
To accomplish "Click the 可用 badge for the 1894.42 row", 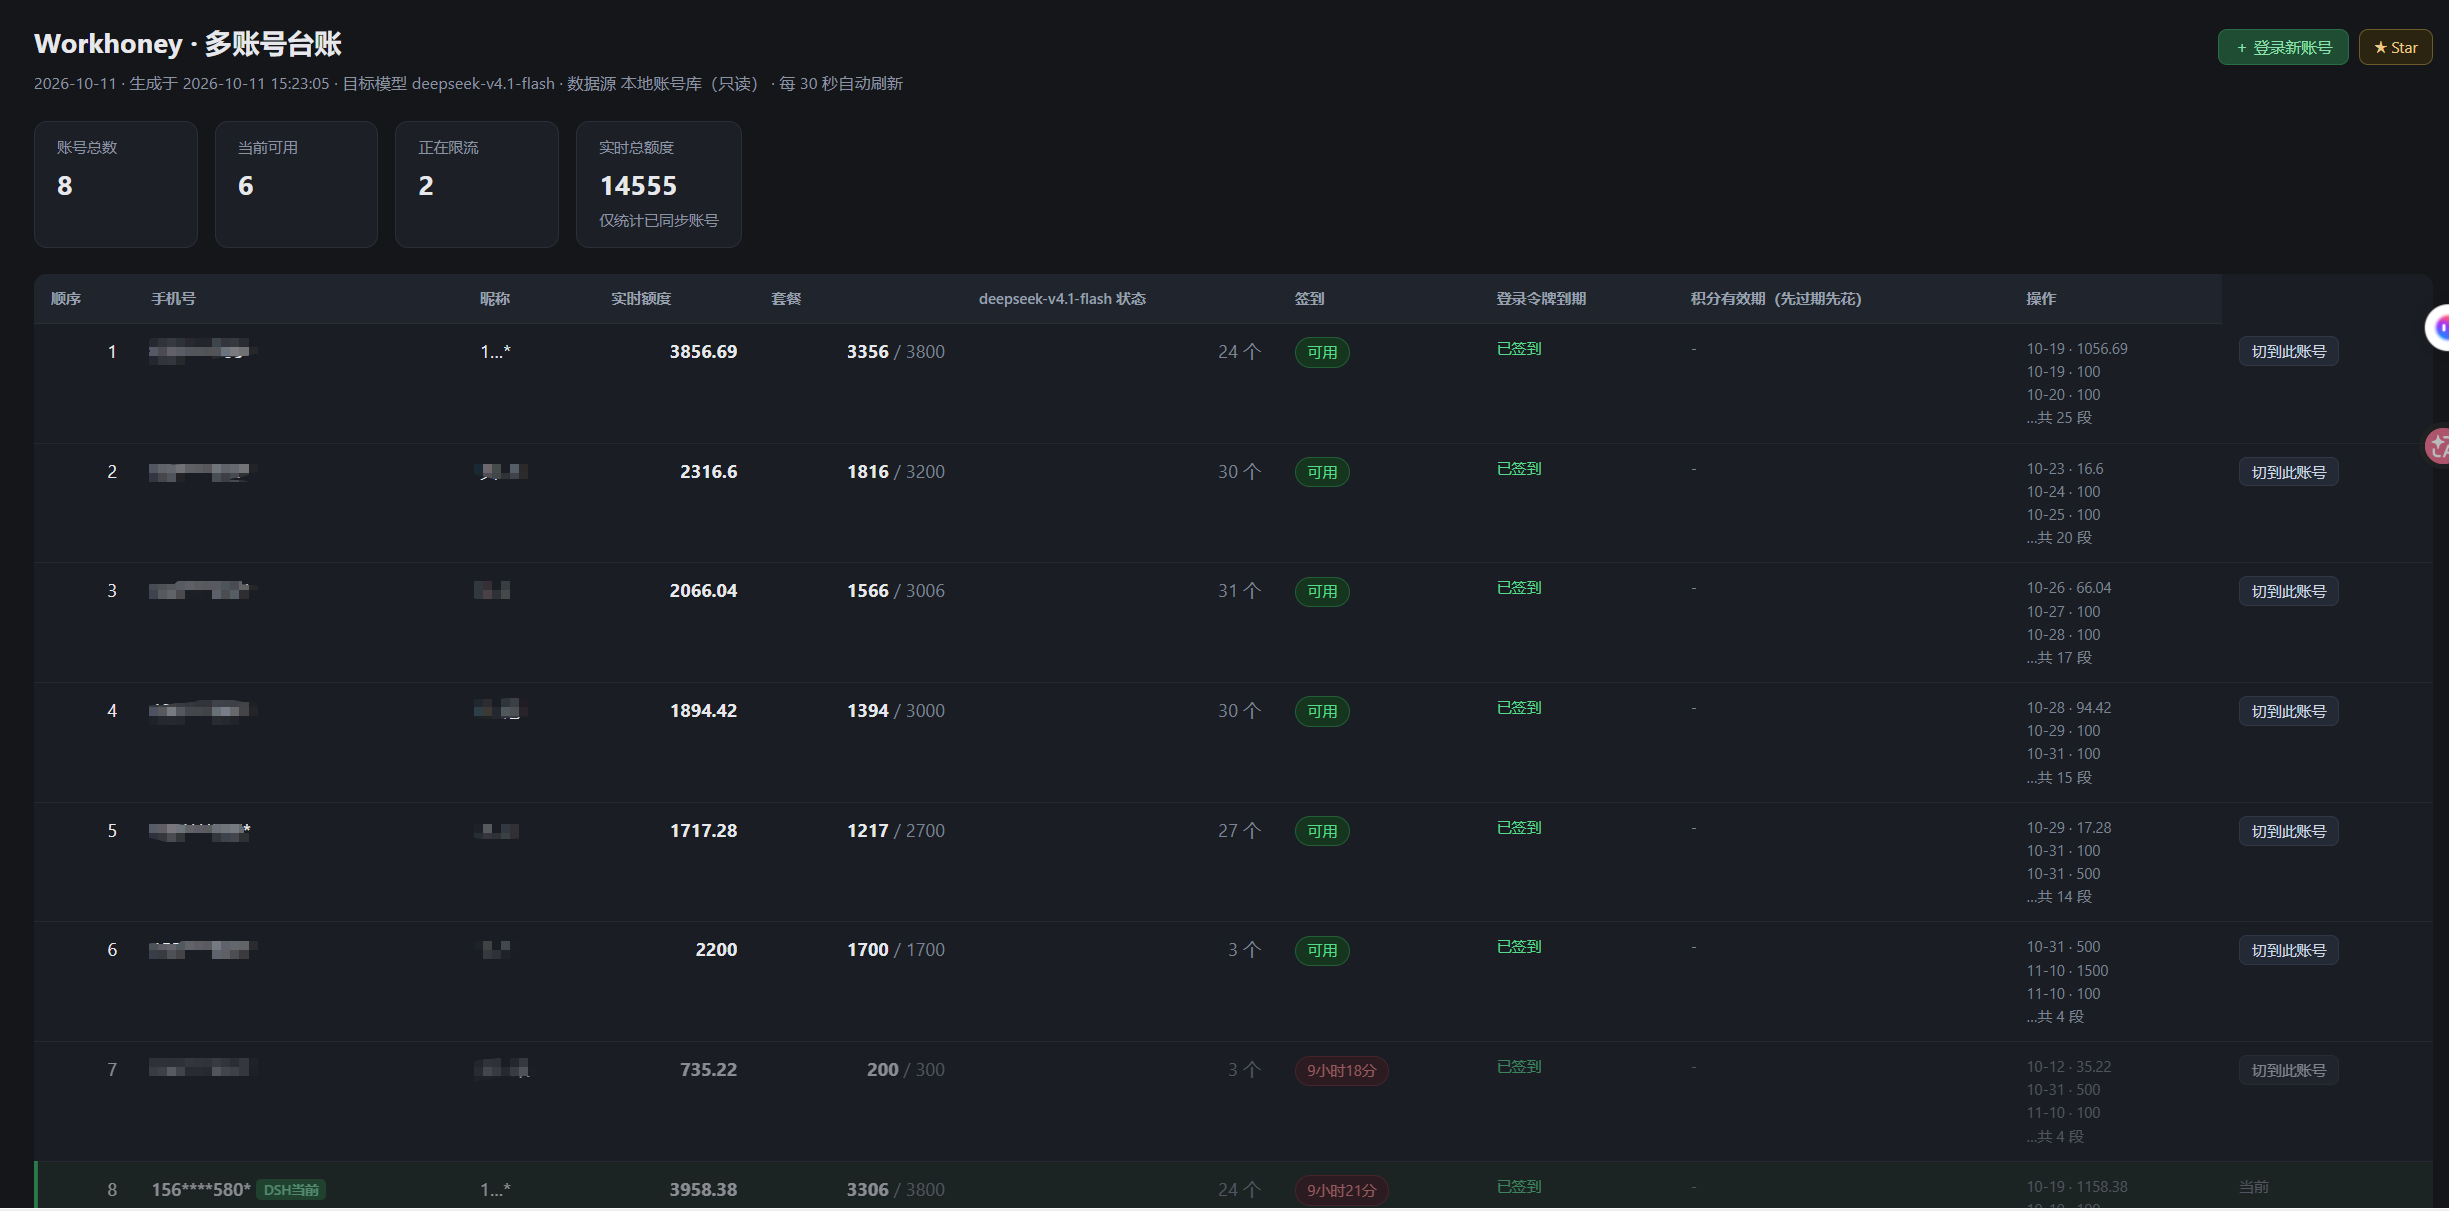I will coord(1322,712).
